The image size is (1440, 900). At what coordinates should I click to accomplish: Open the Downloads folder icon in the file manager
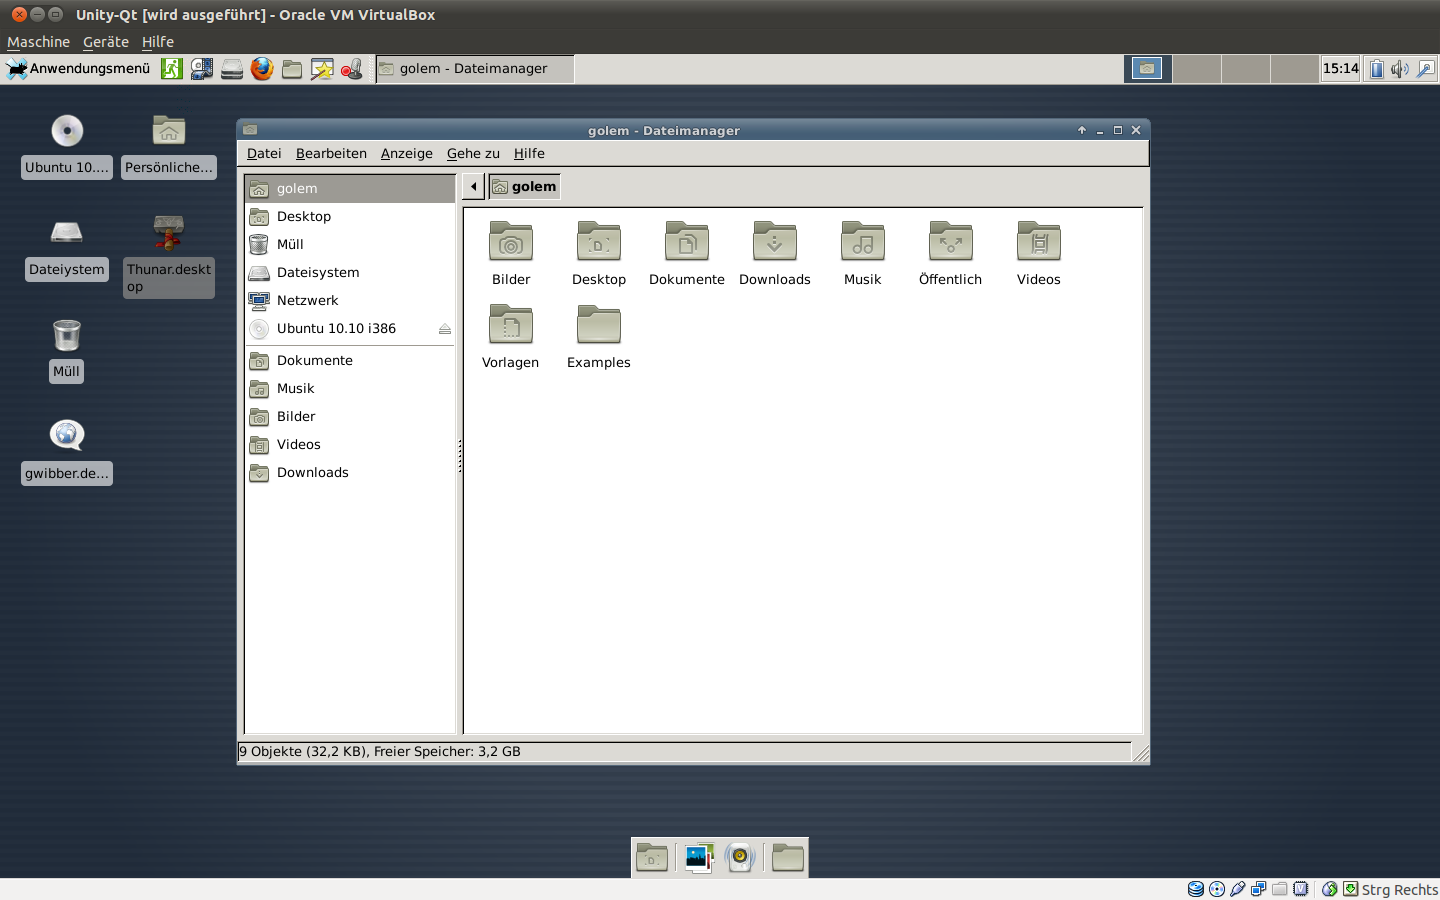(x=774, y=250)
